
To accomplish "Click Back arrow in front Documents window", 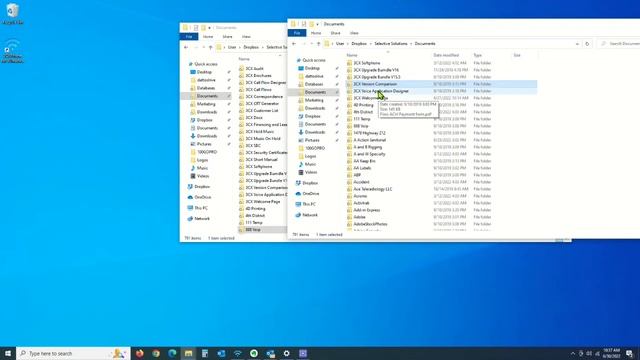I will [x=294, y=44].
